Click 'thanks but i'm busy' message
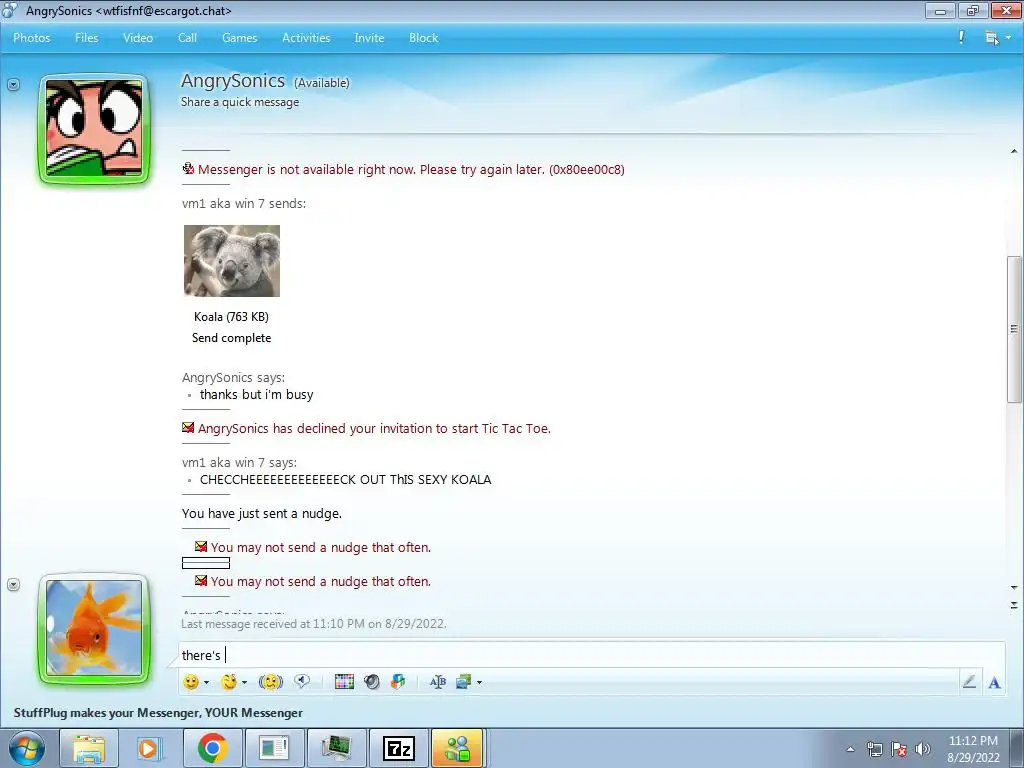The width and height of the screenshot is (1024, 768). pyautogui.click(x=256, y=394)
